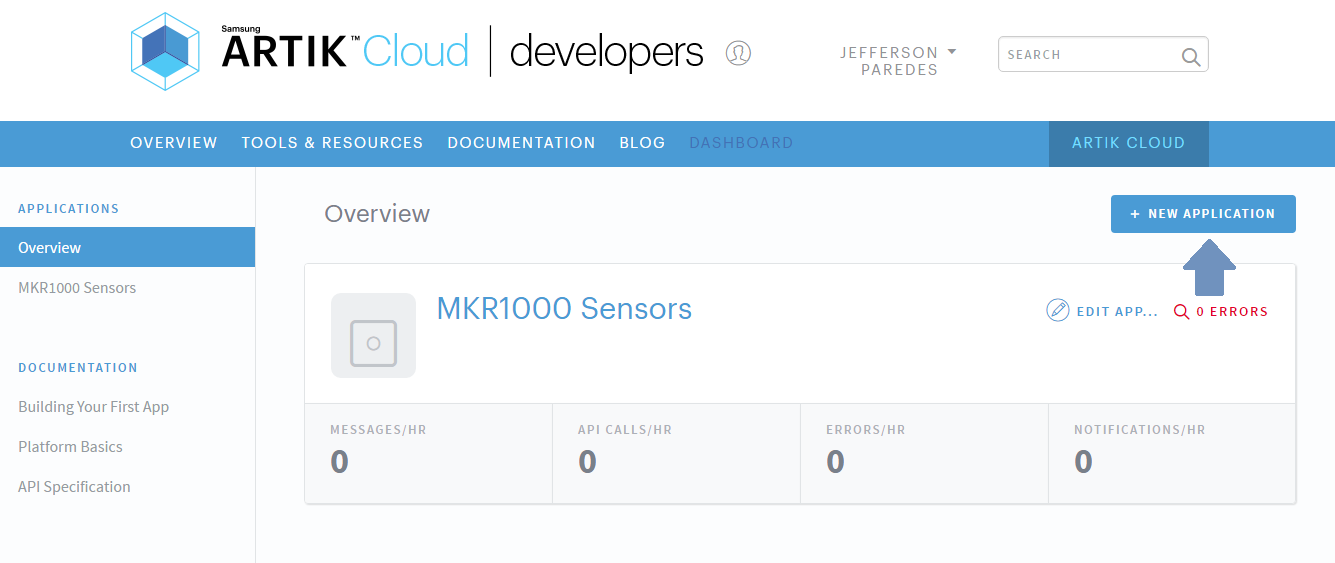
Task: Select the Dashboard menu item
Action: 741,142
